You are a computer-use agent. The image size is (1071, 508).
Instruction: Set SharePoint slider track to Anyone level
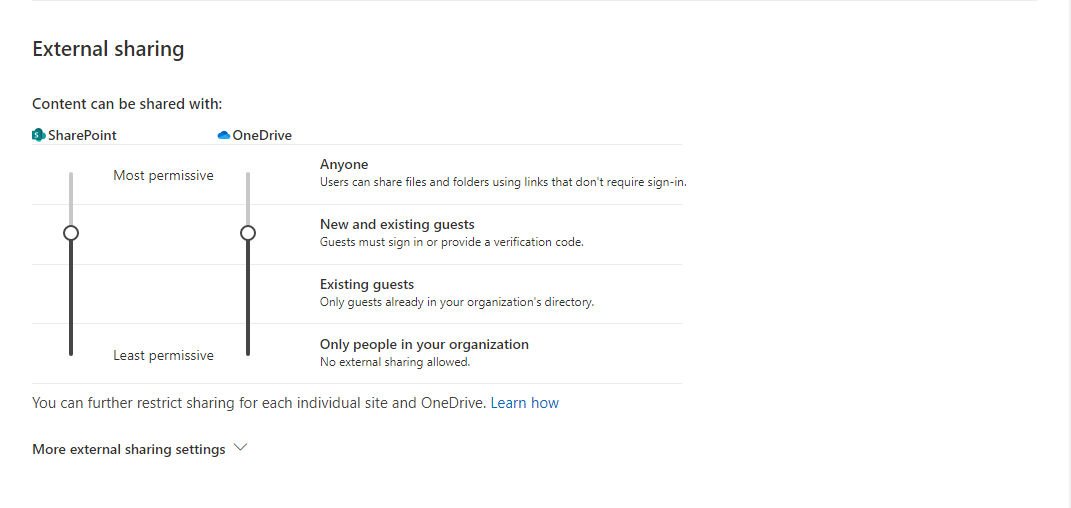(71, 175)
